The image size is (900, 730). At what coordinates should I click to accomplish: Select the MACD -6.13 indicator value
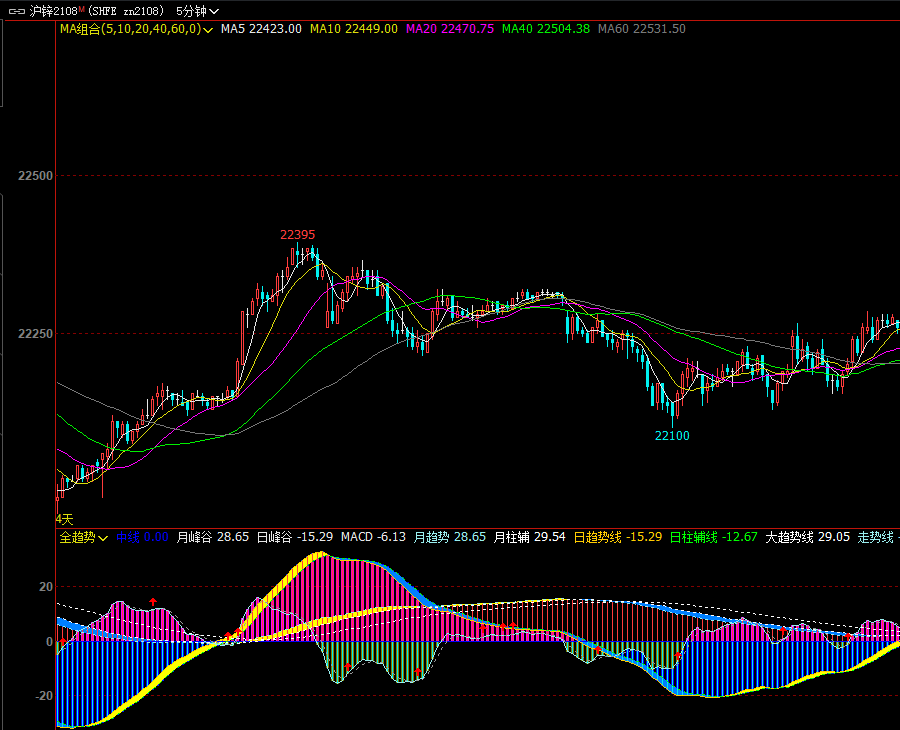373,537
